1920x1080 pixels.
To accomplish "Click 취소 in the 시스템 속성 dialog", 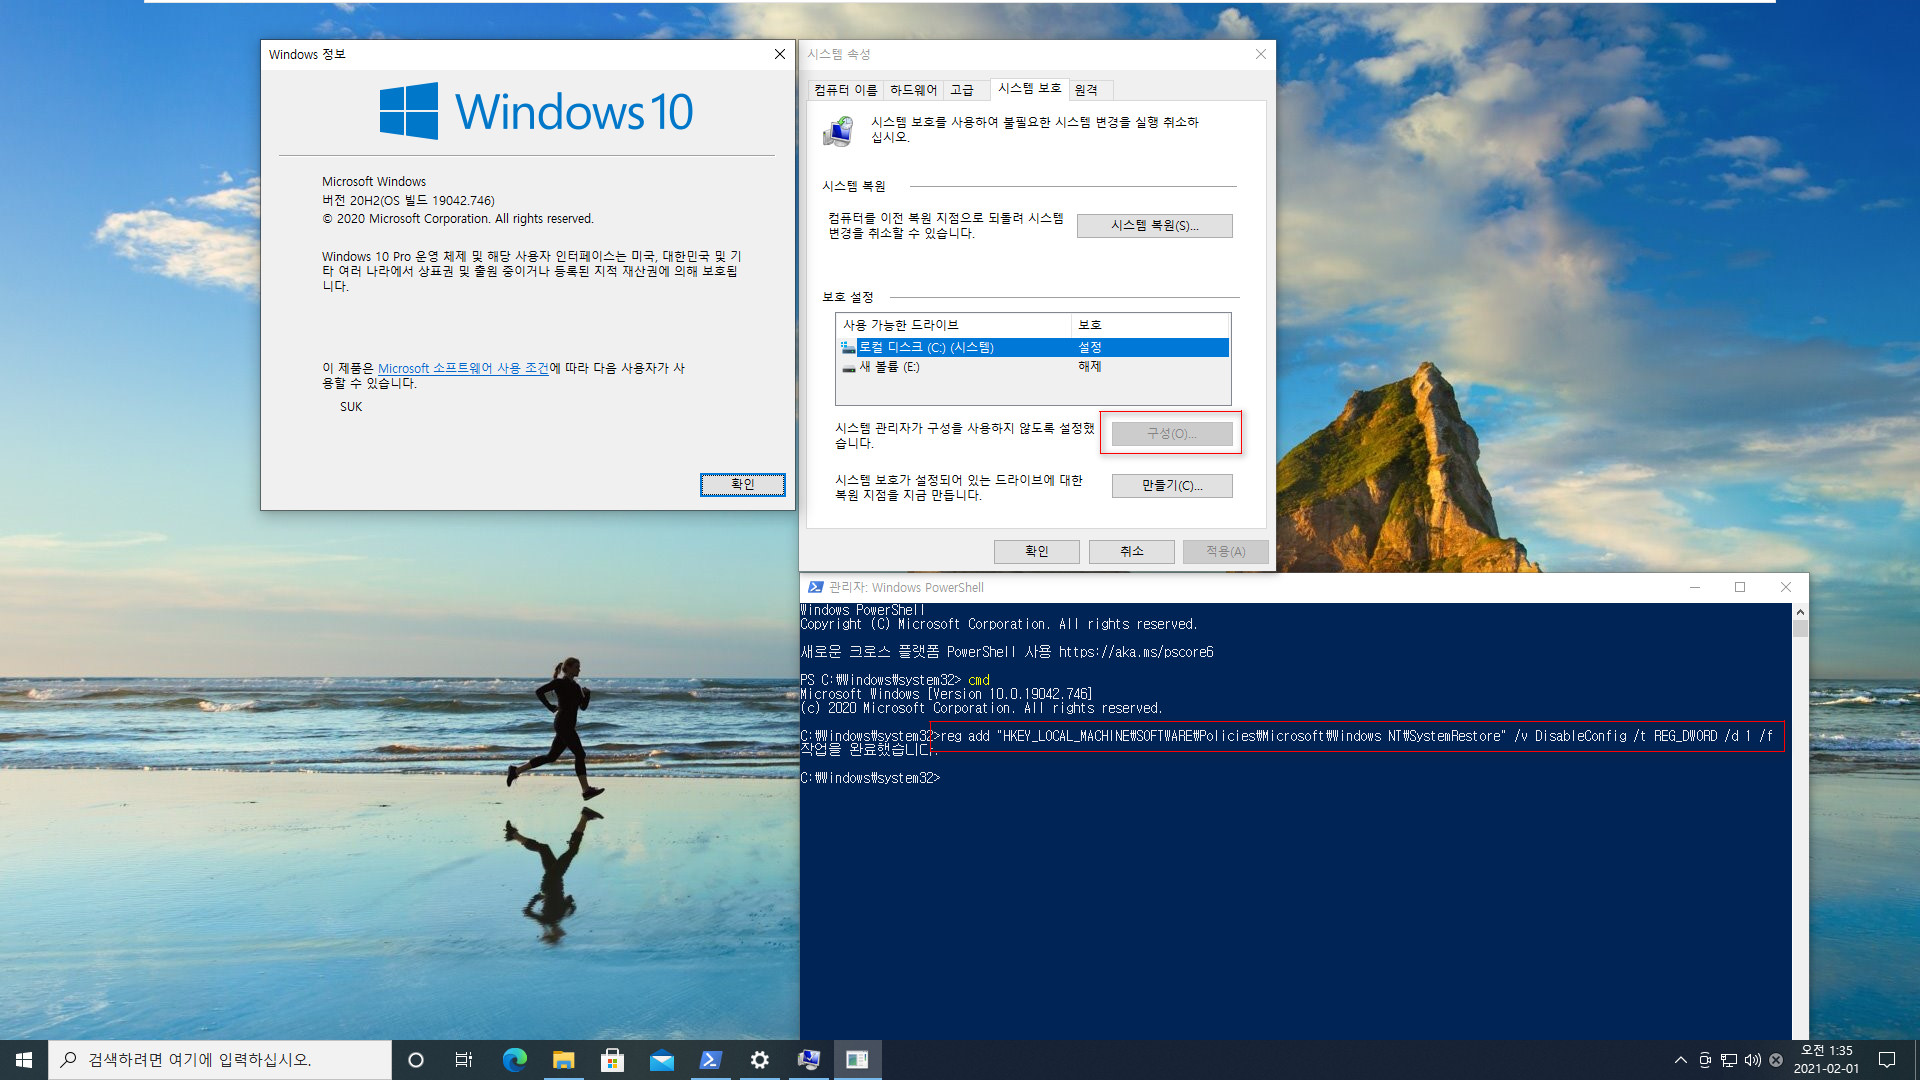I will click(x=1131, y=551).
